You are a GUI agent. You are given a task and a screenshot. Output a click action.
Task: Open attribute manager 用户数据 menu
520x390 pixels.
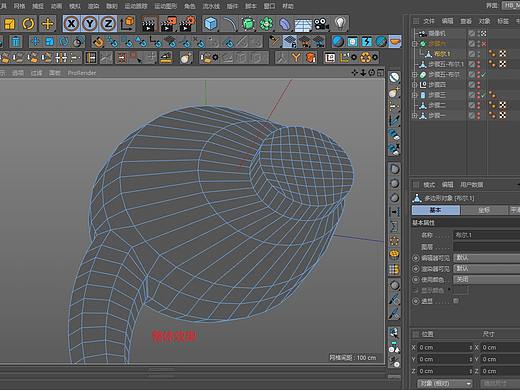pyautogui.click(x=472, y=185)
